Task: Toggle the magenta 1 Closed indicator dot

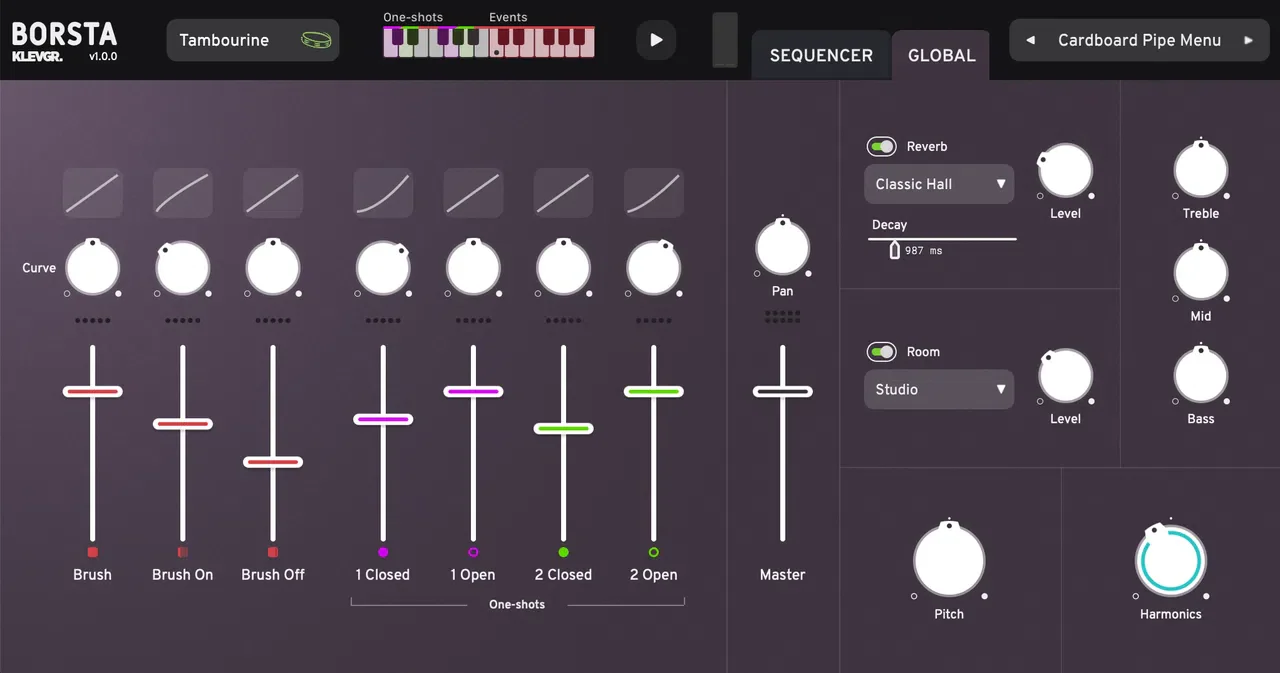Action: 383,552
